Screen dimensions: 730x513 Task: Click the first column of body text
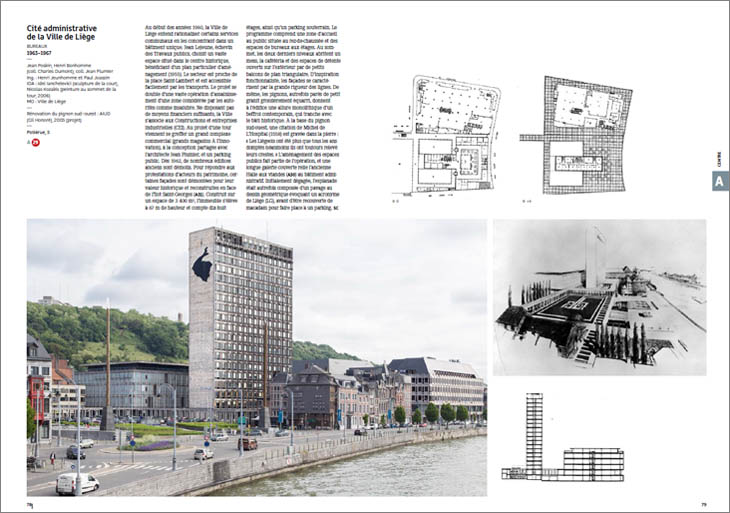[x=191, y=118]
